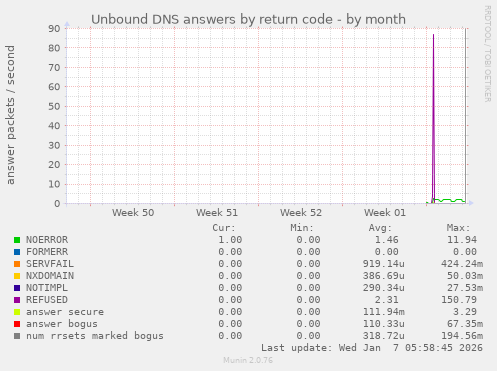Screen dimensions: 497x371
Task: Click NXDOMAIN max value 50.03m
Action: pos(465,276)
